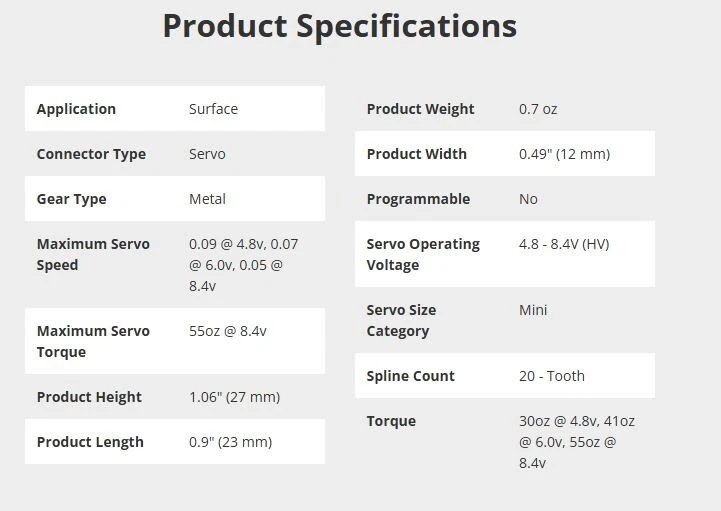721x511 pixels.
Task: Select the 1.06" (27 mm) height value
Action: [234, 397]
